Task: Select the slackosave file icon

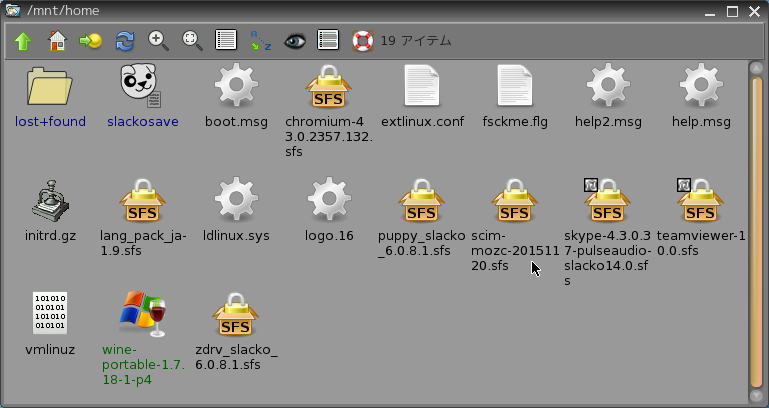Action: coord(141,86)
